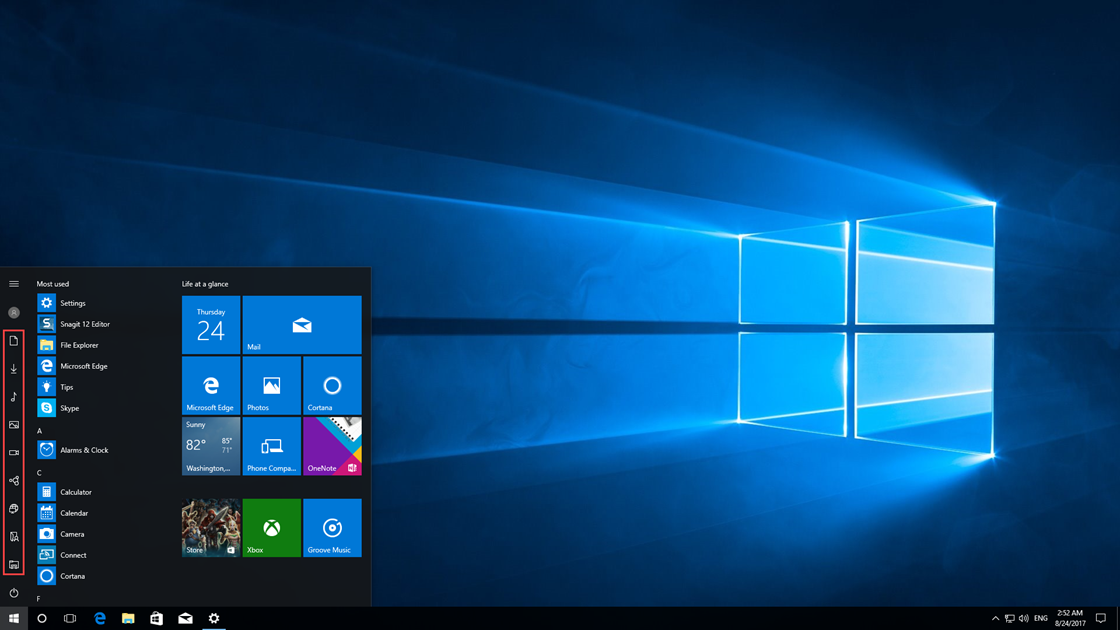The image size is (1120, 630).
Task: Expand the Start menu hamburger
Action: [14, 283]
